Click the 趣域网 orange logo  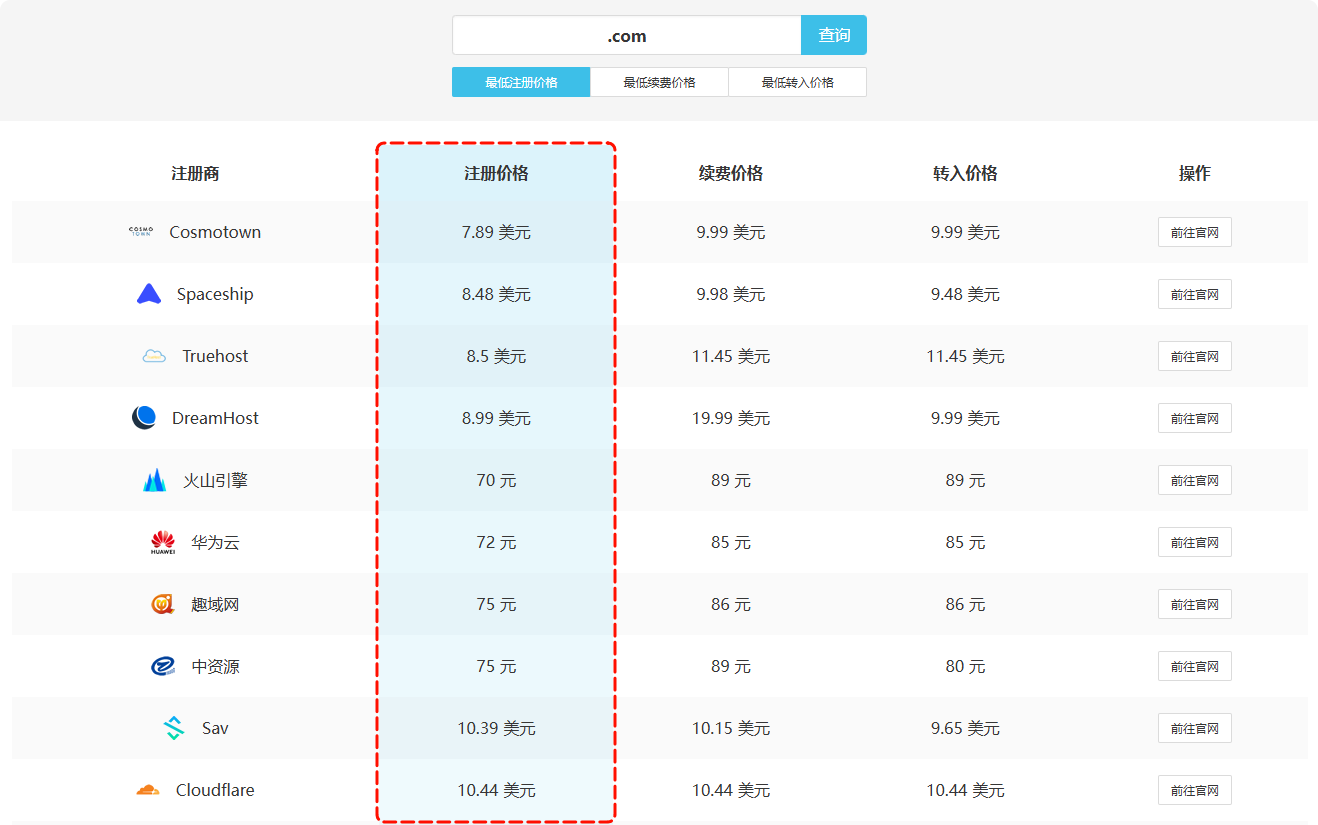[163, 605]
